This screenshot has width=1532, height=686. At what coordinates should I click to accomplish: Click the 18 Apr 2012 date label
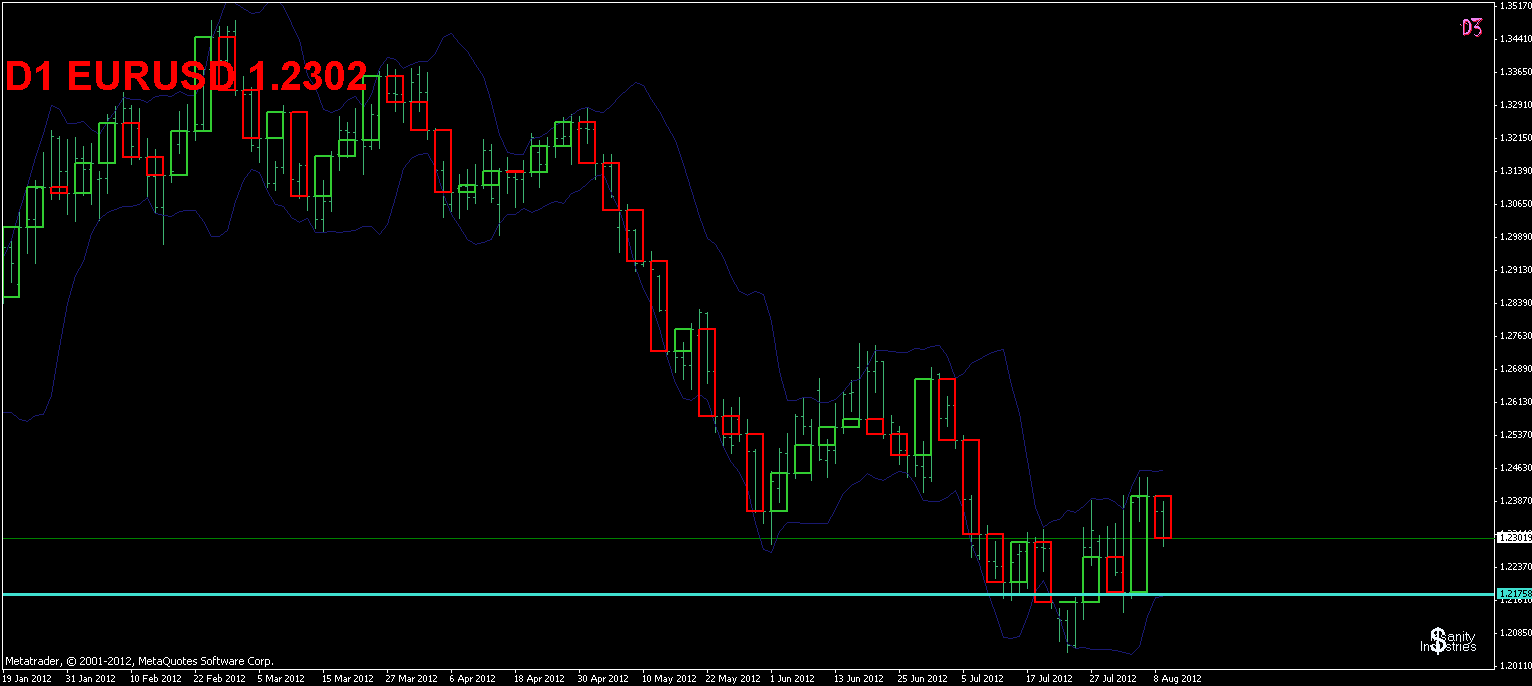539,678
